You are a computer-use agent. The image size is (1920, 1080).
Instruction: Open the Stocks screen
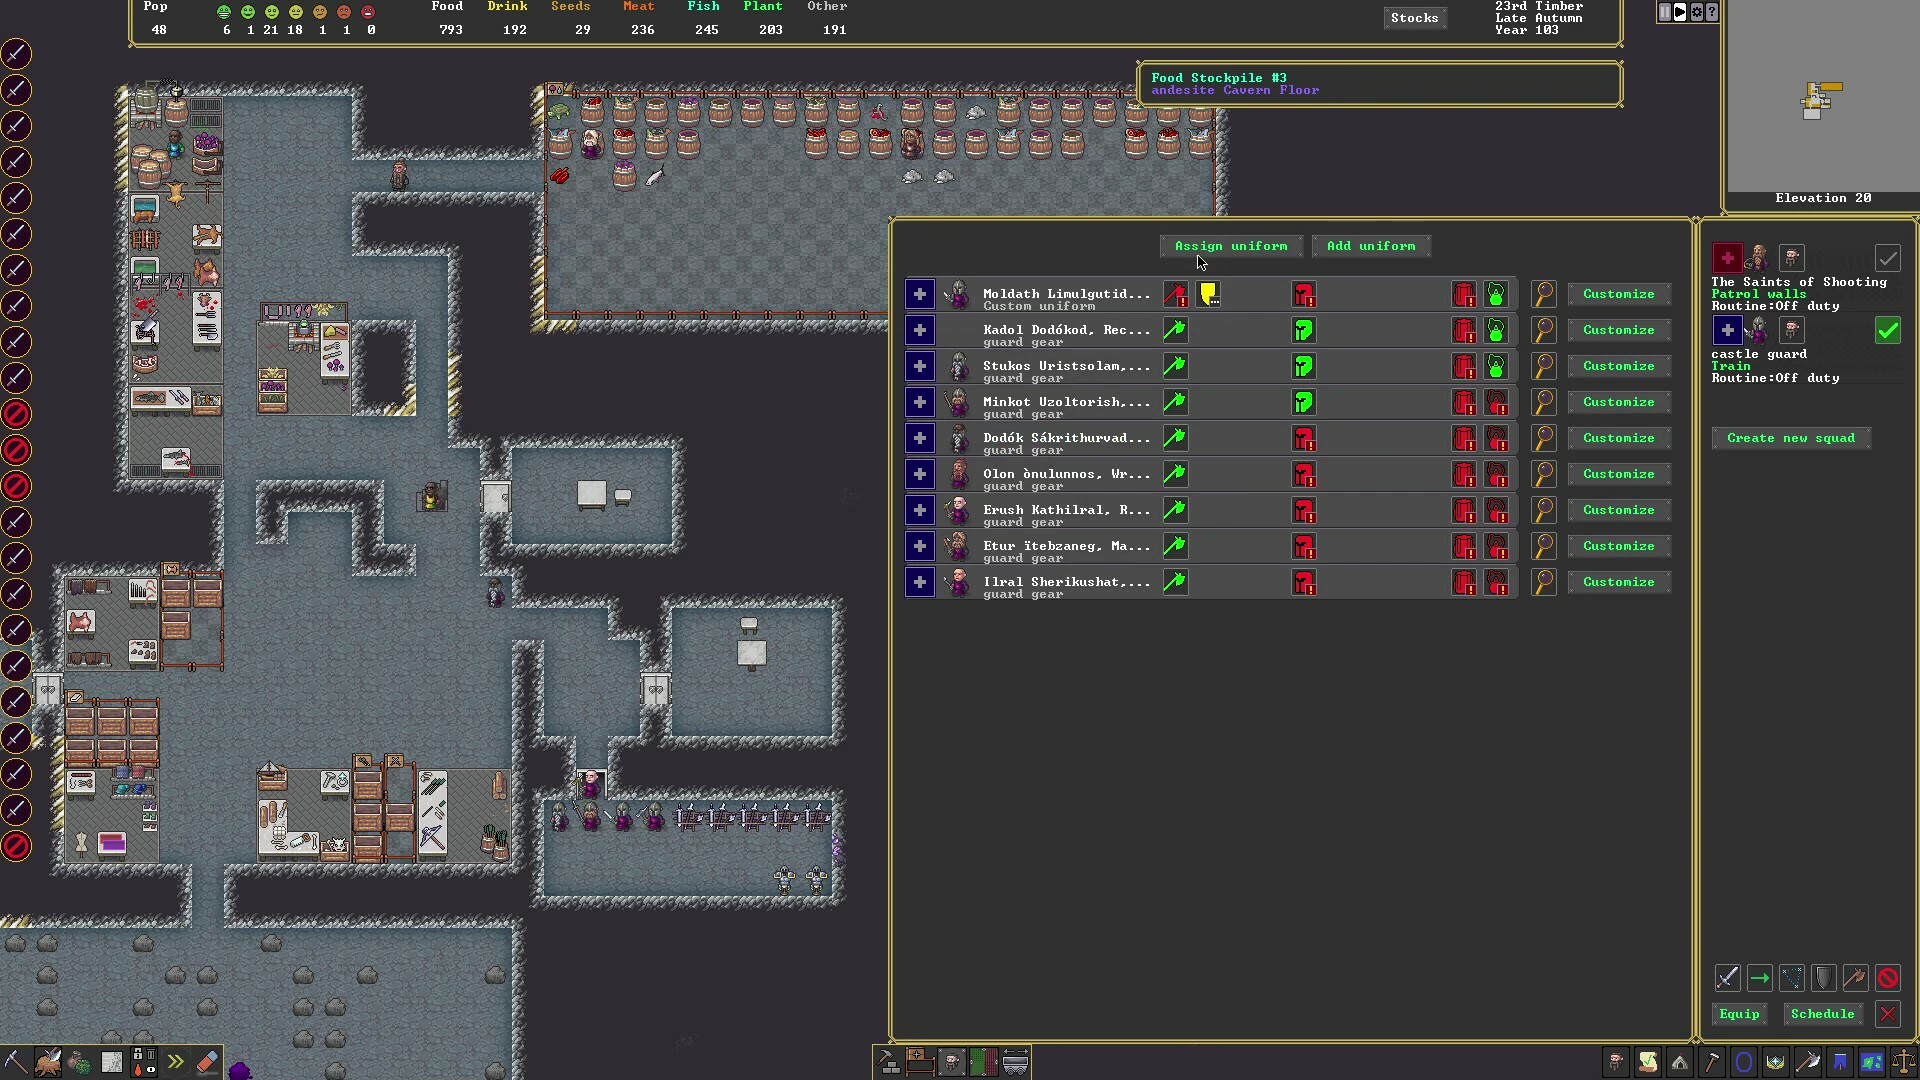[x=1414, y=18]
